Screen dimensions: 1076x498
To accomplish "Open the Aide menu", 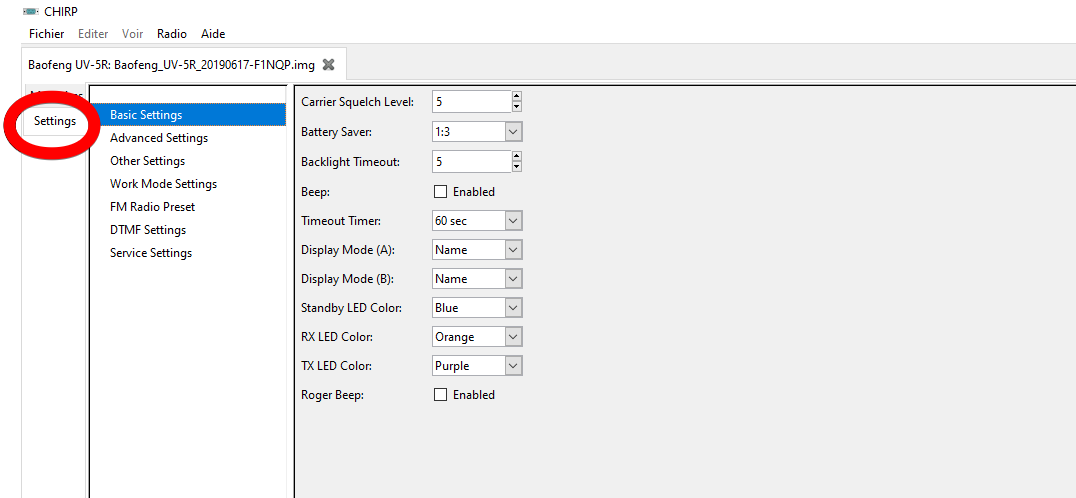I will click(213, 34).
